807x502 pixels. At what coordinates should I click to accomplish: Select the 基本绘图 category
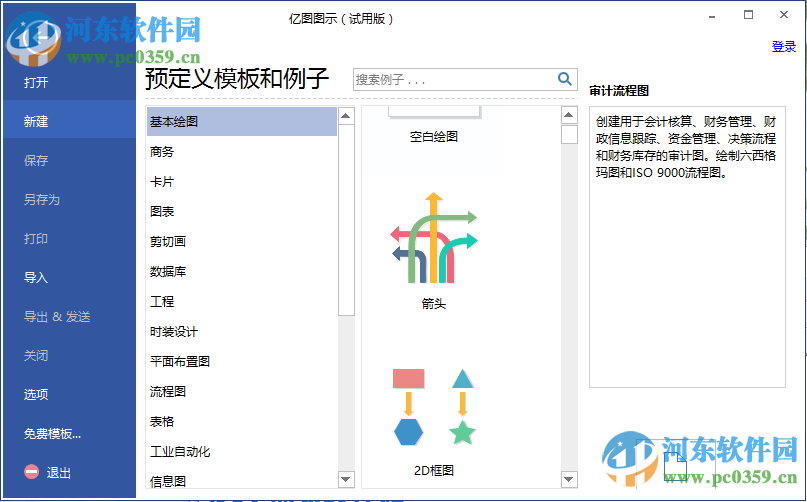242,122
